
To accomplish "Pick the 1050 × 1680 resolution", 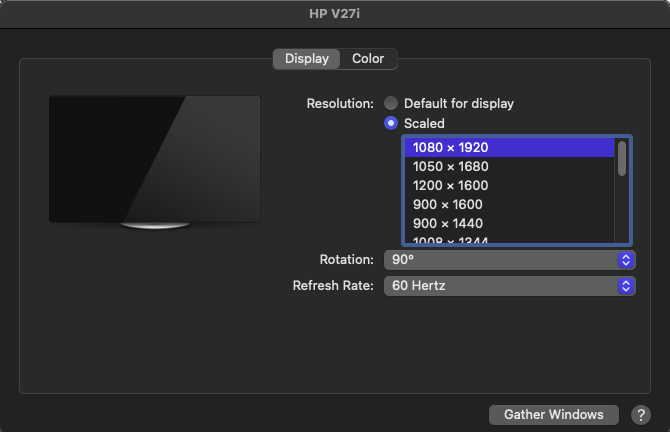I will [x=509, y=166].
